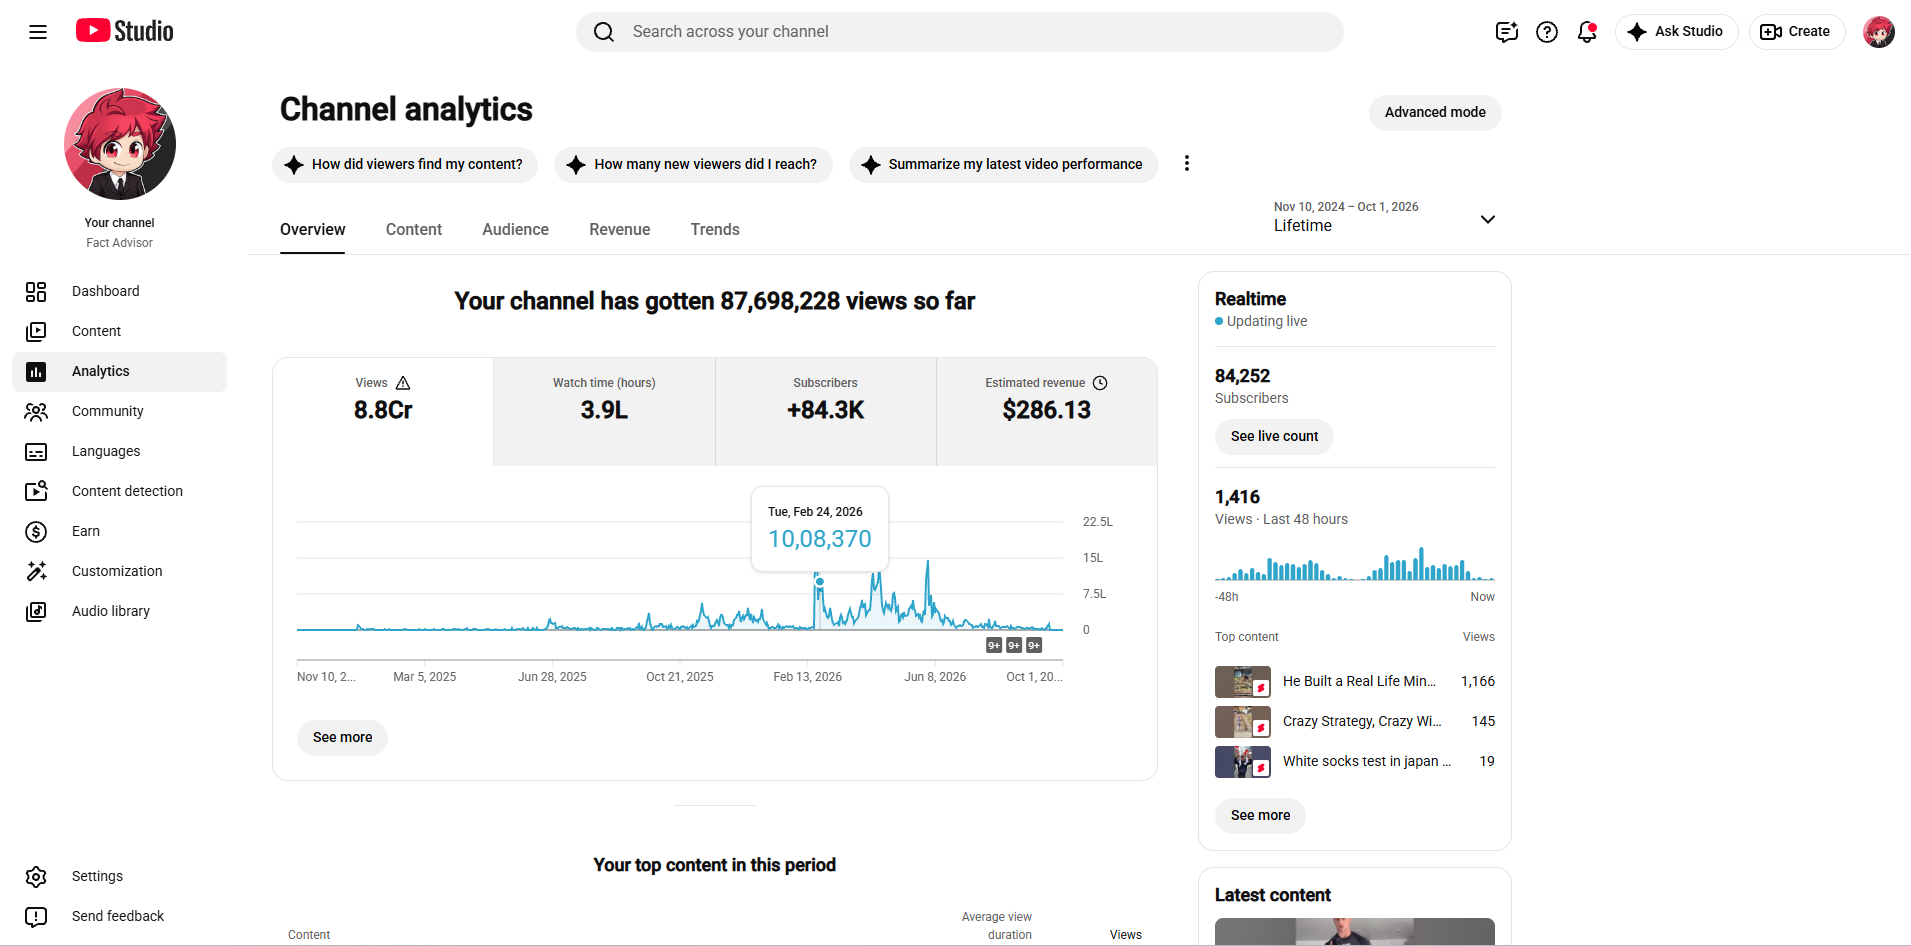Open the 'He Built a Real Life Min...' video thumbnail
The image size is (1911, 946).
tap(1243, 681)
